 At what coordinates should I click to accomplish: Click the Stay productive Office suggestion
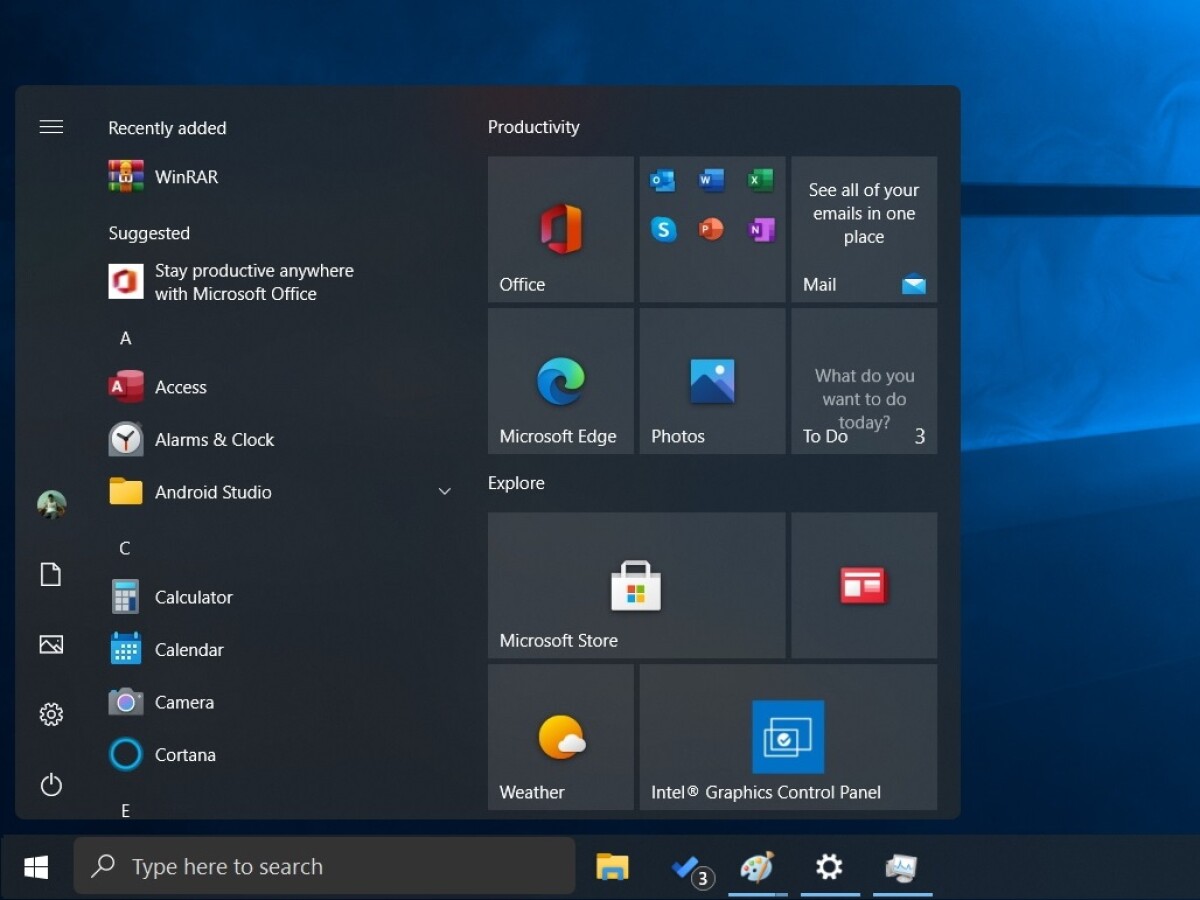(253, 282)
